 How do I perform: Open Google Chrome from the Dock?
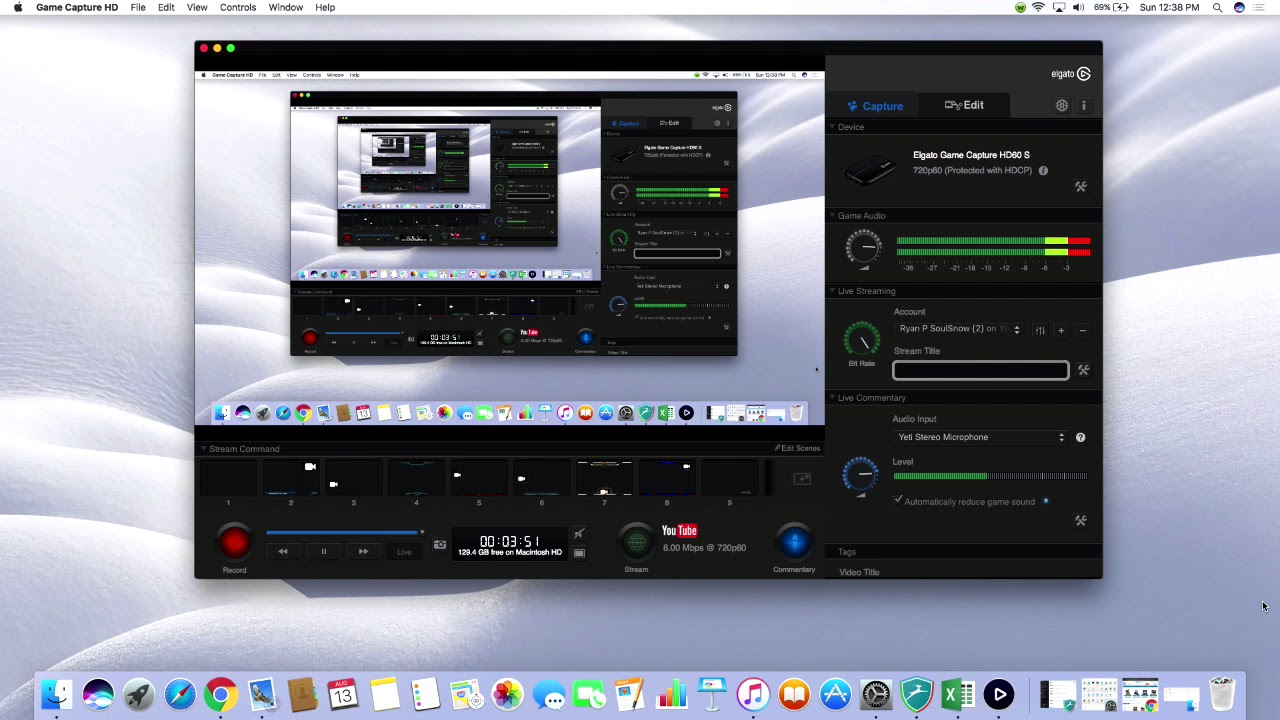221,694
